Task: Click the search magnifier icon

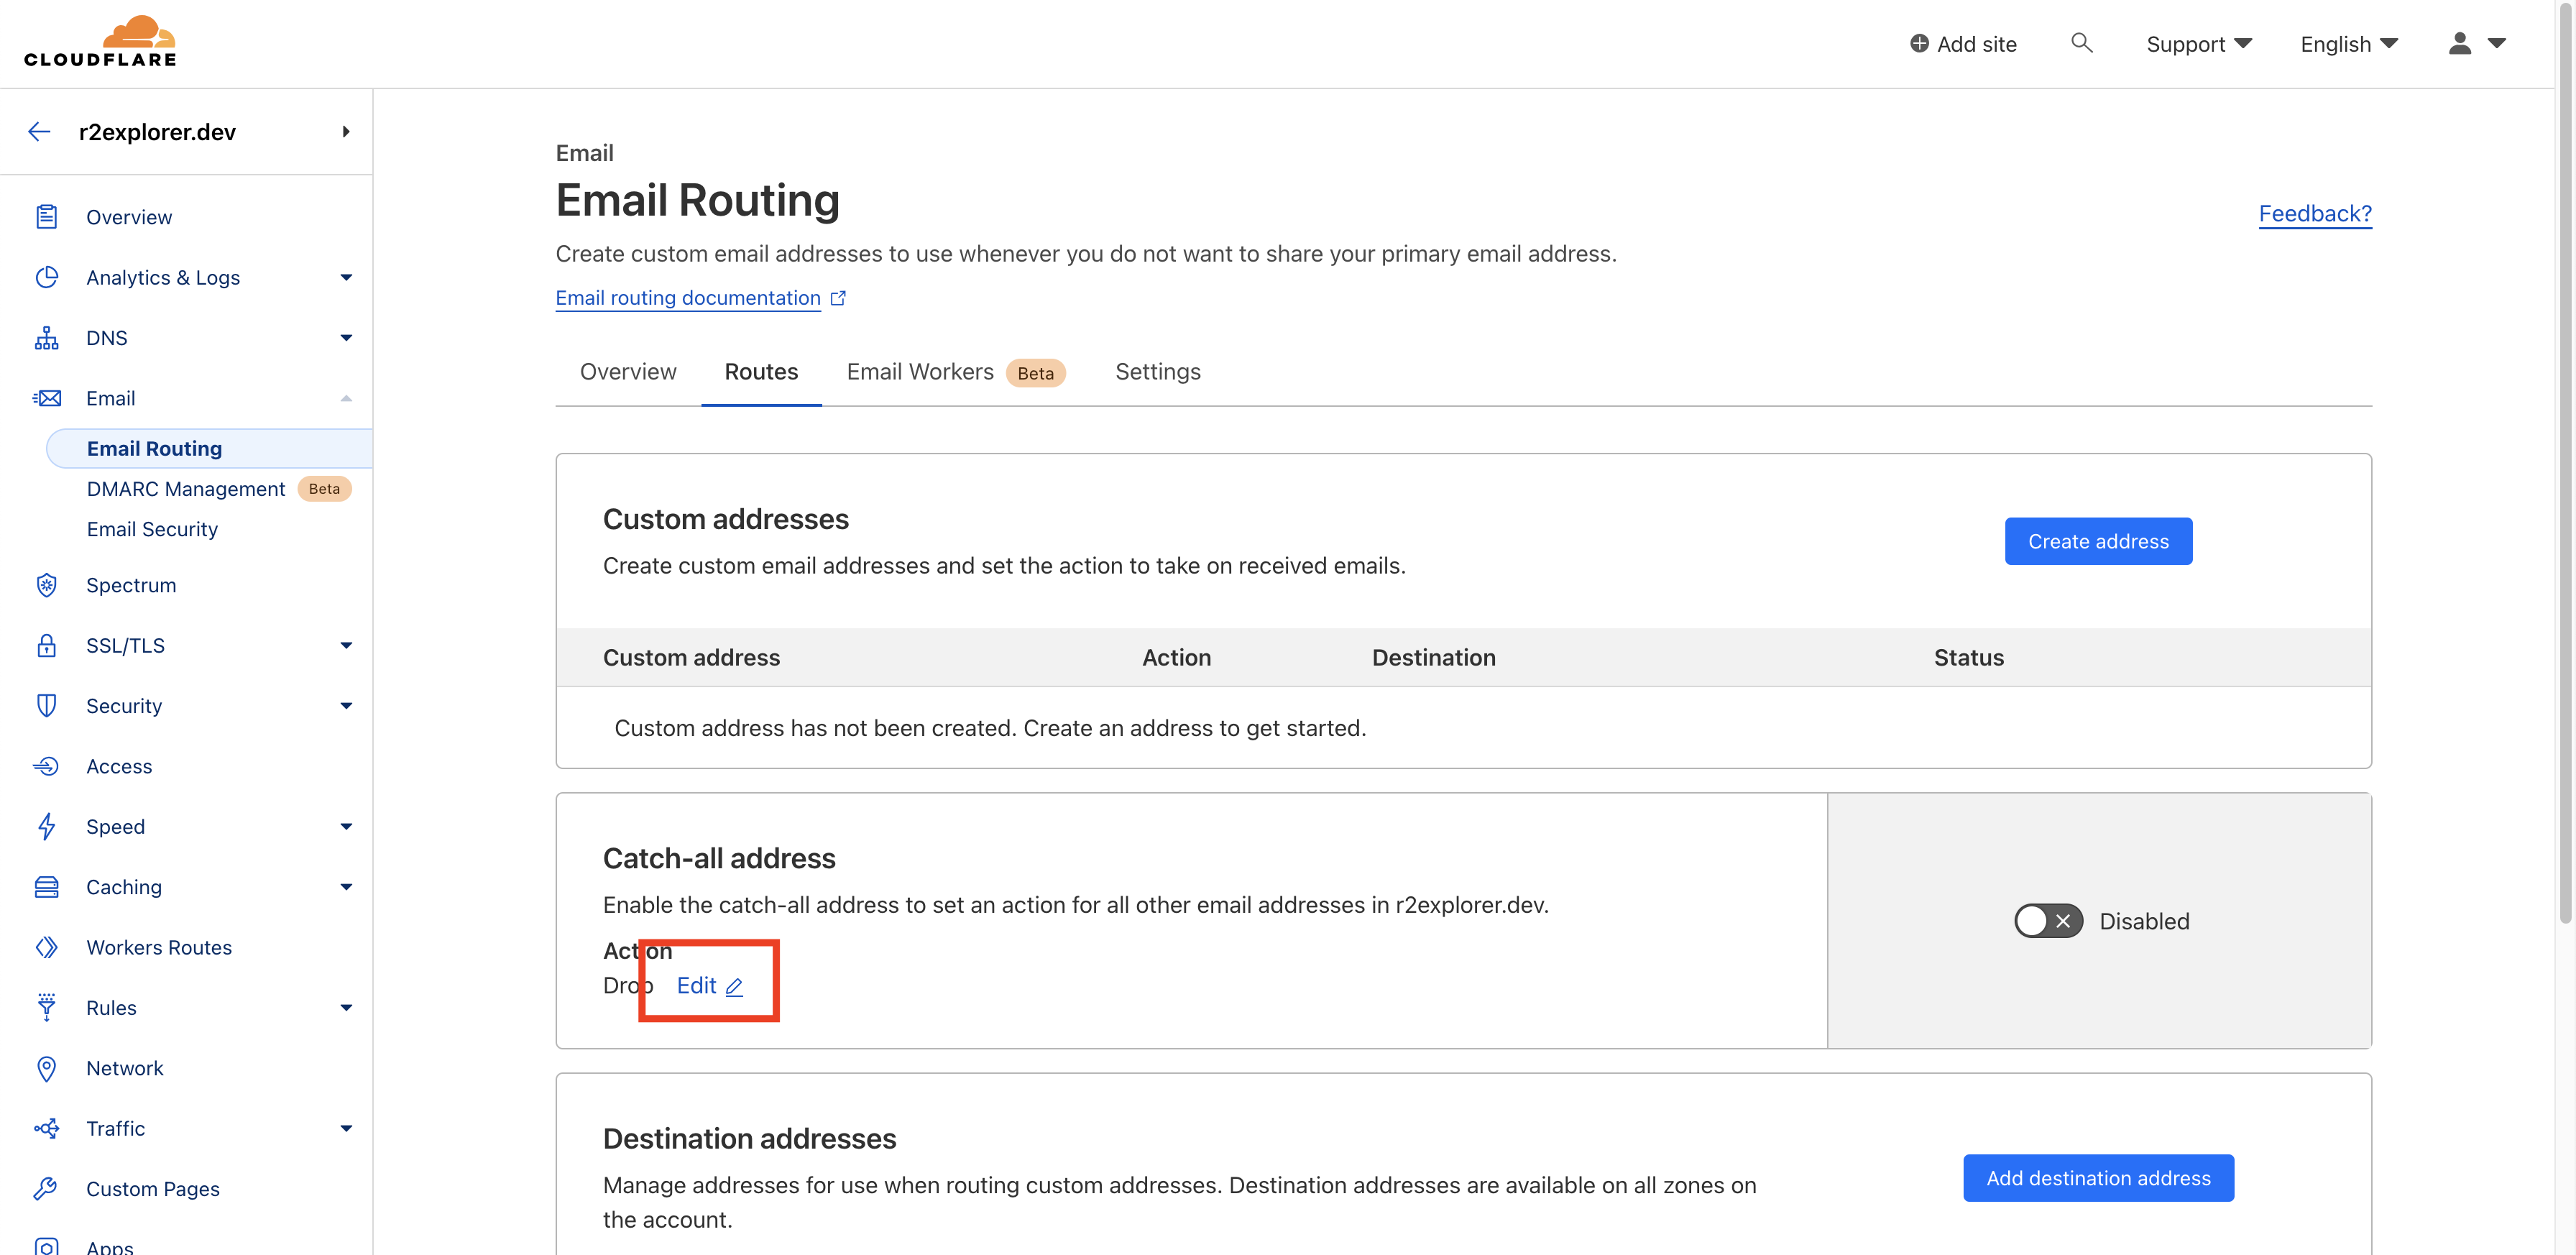Action: point(2081,43)
